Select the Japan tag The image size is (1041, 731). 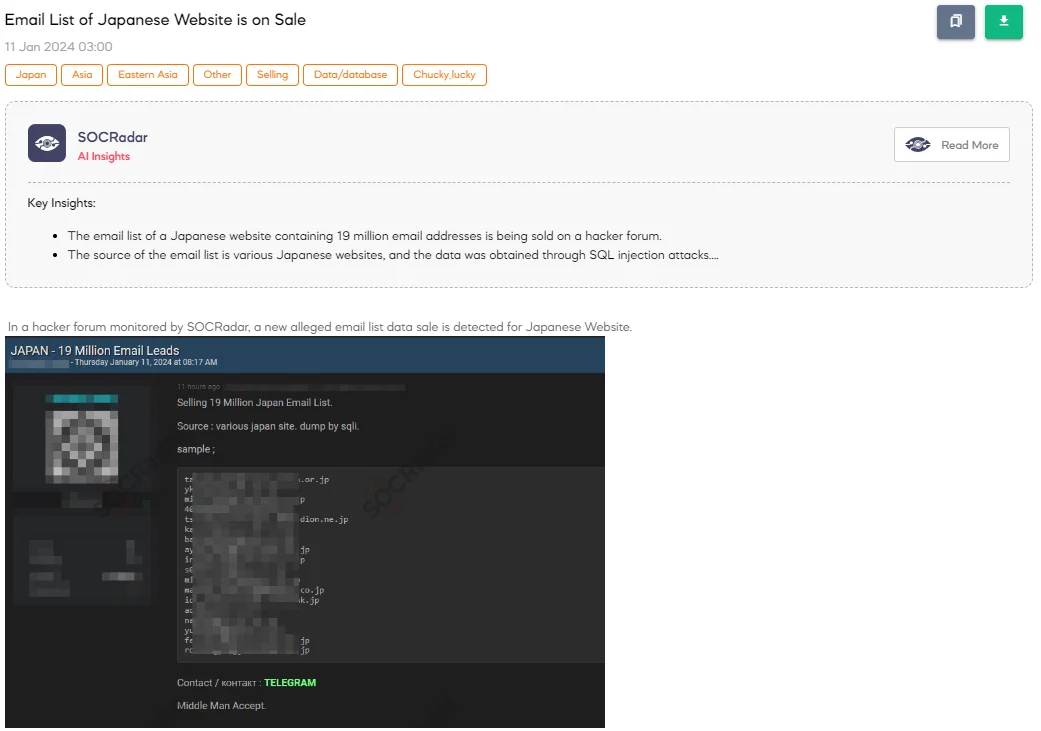tap(31, 75)
